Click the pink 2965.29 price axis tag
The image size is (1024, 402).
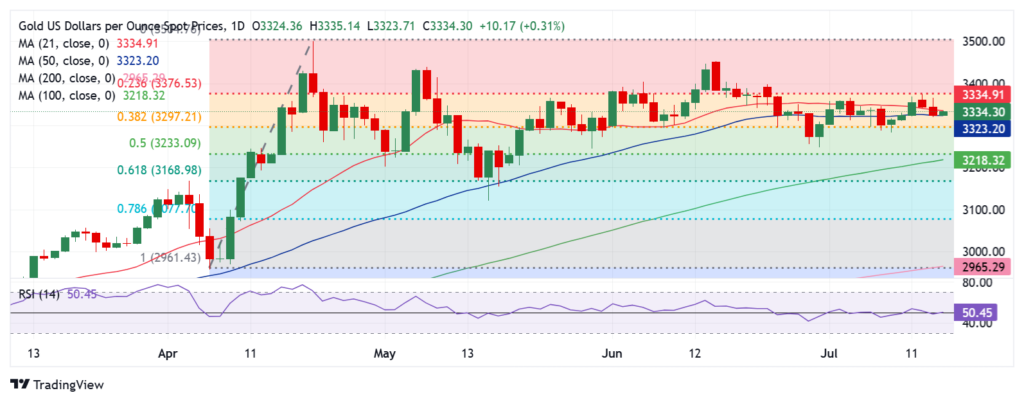[987, 269]
